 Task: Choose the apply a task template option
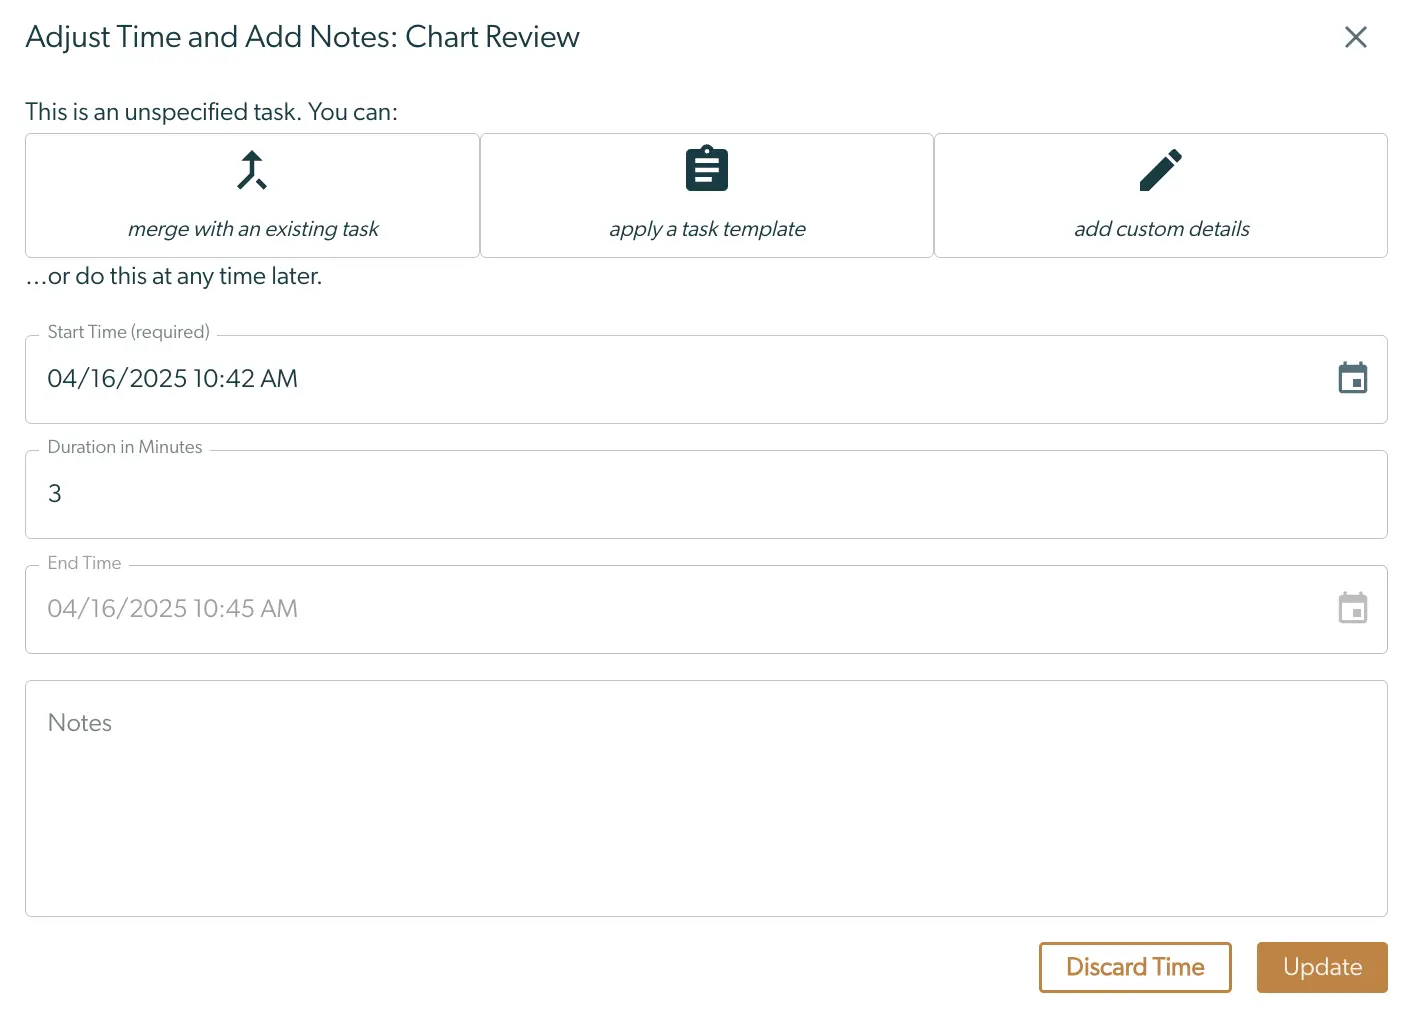tap(706, 195)
